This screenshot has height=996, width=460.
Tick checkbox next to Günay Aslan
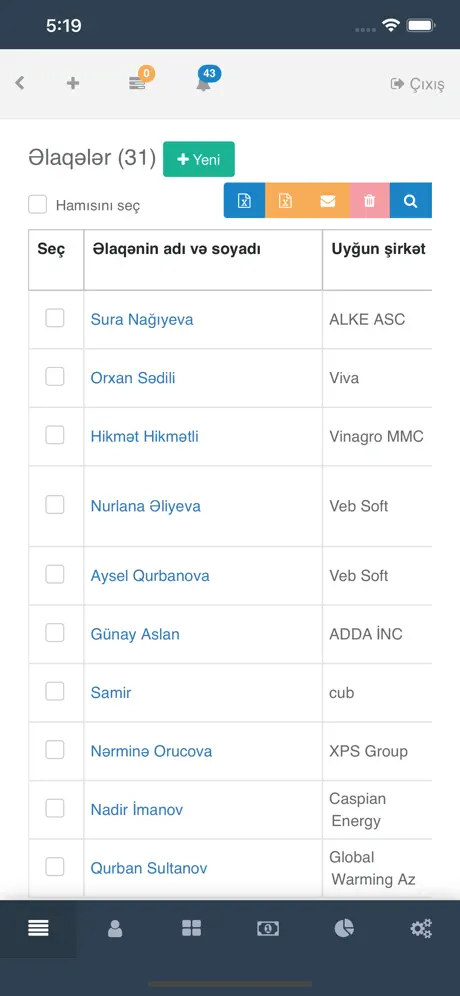[55, 633]
